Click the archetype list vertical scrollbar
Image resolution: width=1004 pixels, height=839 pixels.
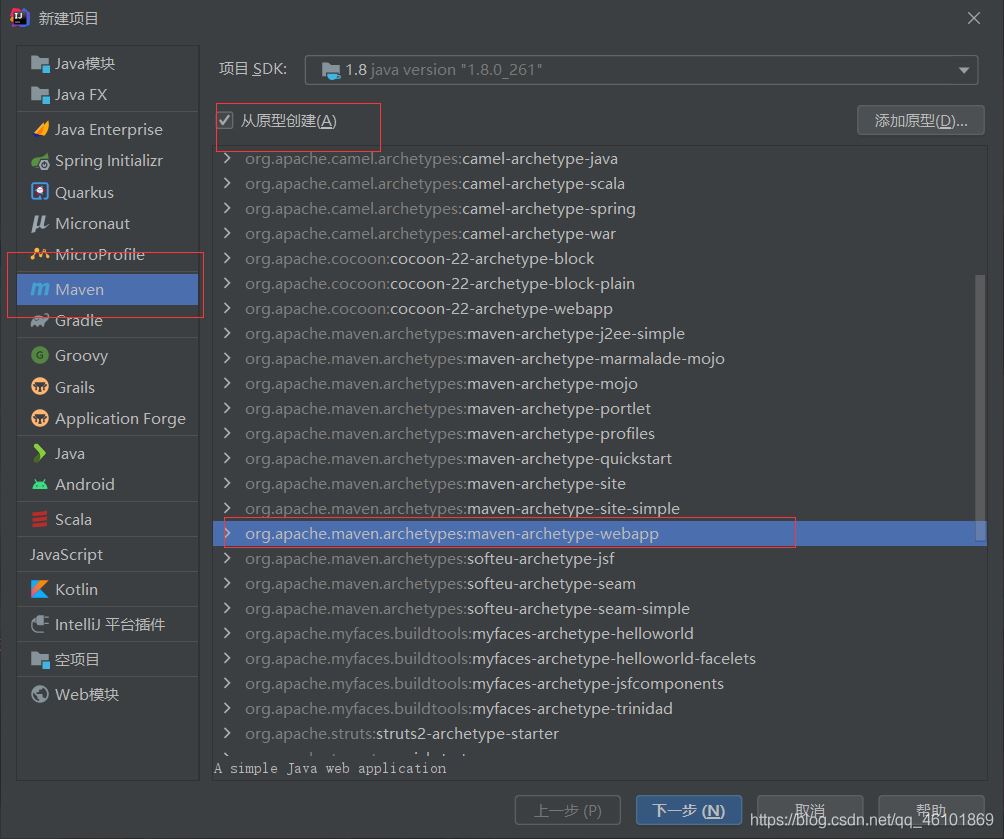(x=980, y=407)
